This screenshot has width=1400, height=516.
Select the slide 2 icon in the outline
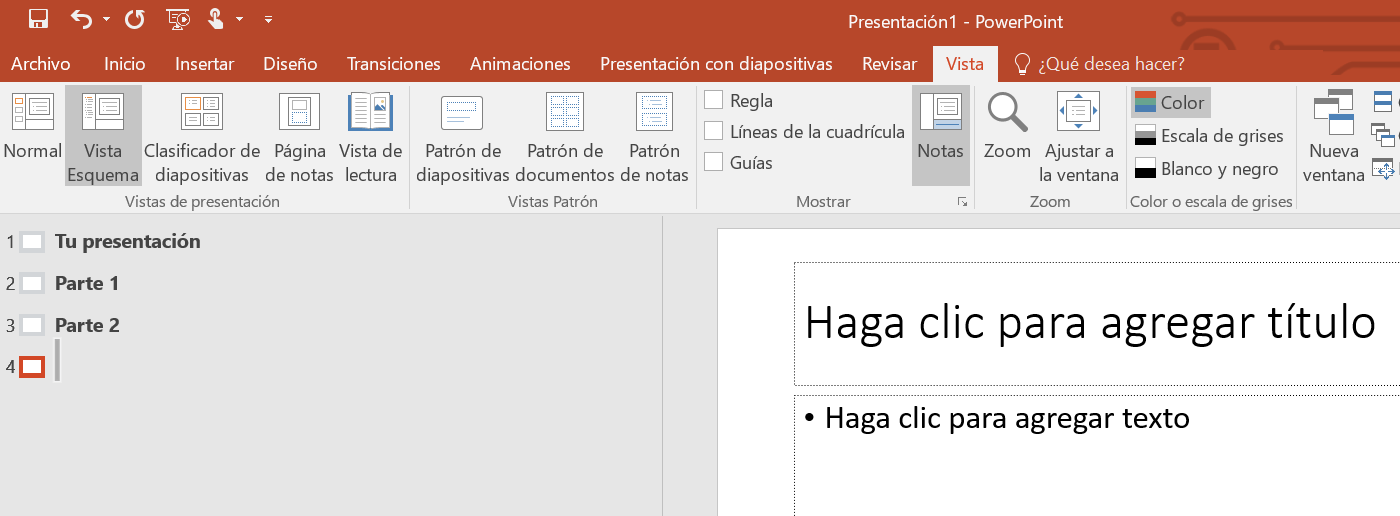click(32, 283)
